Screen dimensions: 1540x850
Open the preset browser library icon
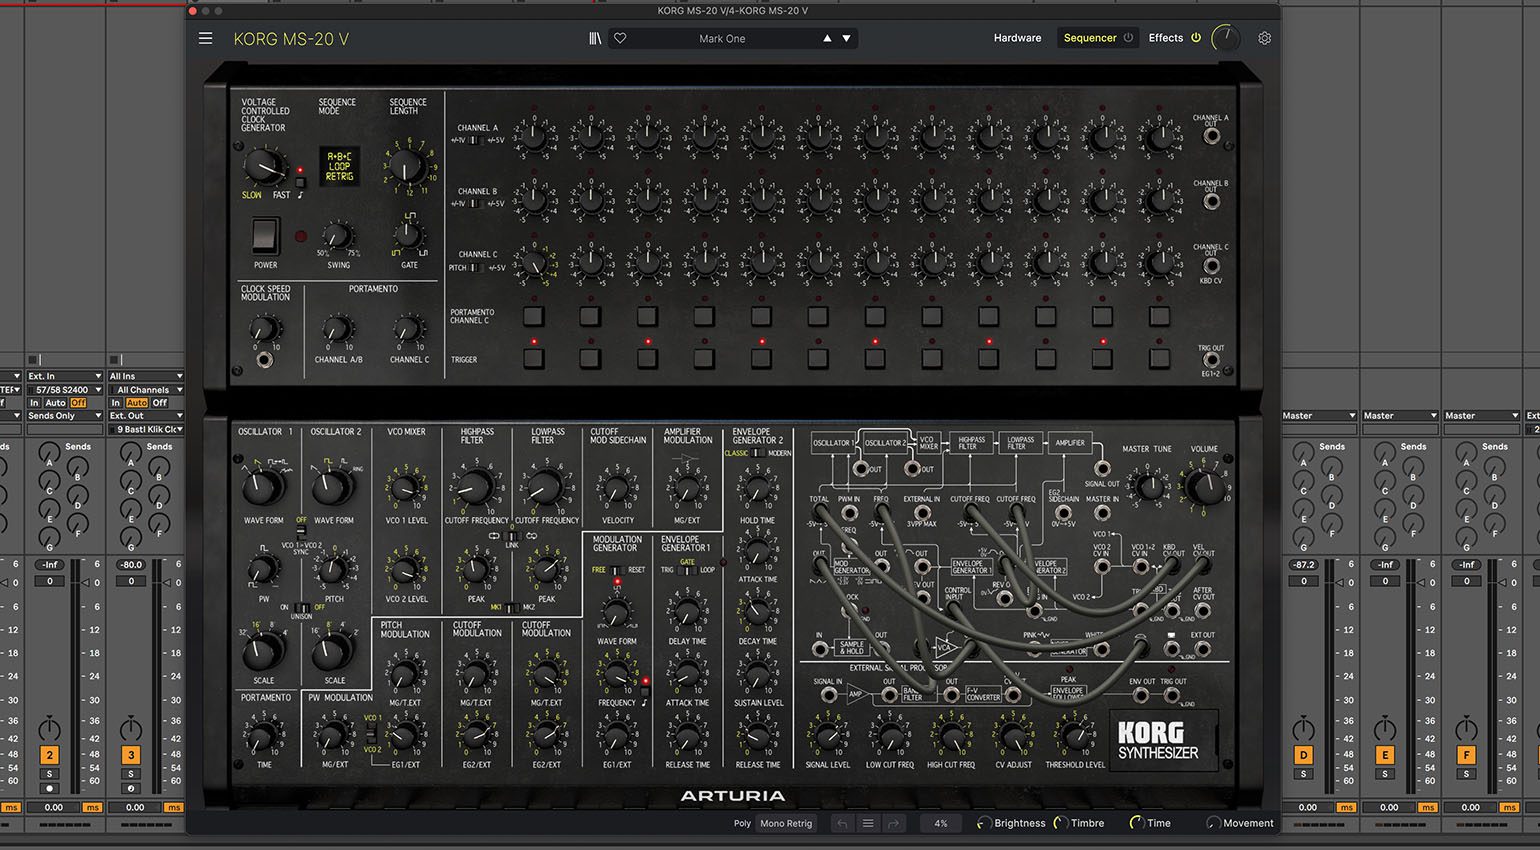point(595,38)
